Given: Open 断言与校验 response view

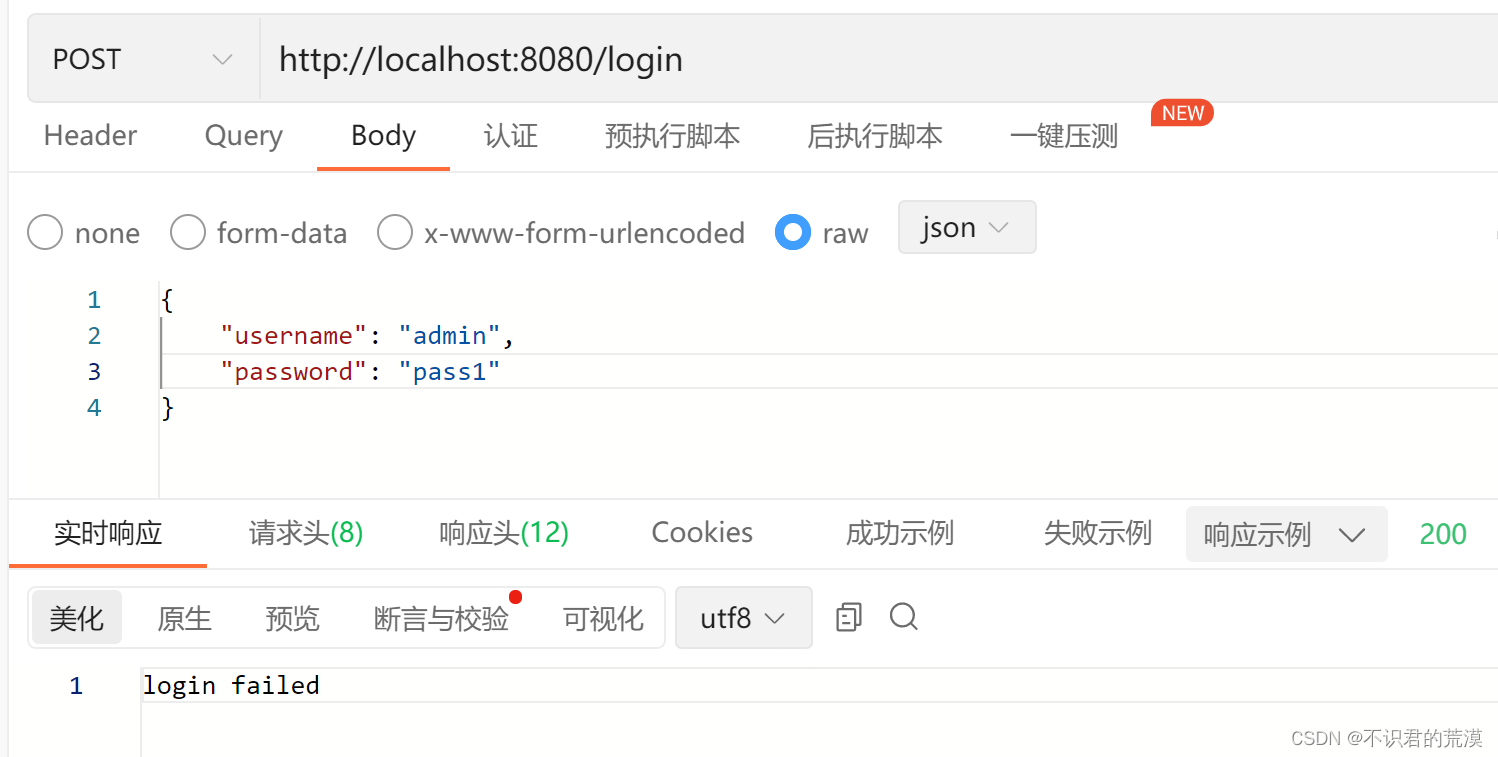Looking at the screenshot, I should (x=441, y=618).
